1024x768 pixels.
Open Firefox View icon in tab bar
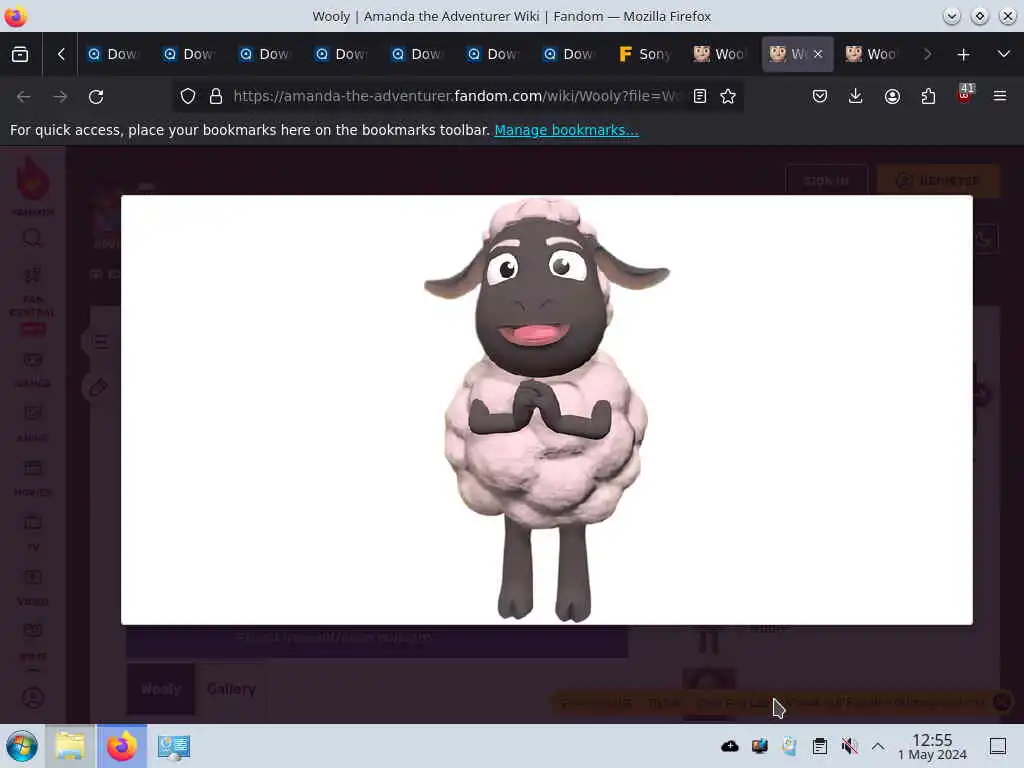pyautogui.click(x=20, y=54)
